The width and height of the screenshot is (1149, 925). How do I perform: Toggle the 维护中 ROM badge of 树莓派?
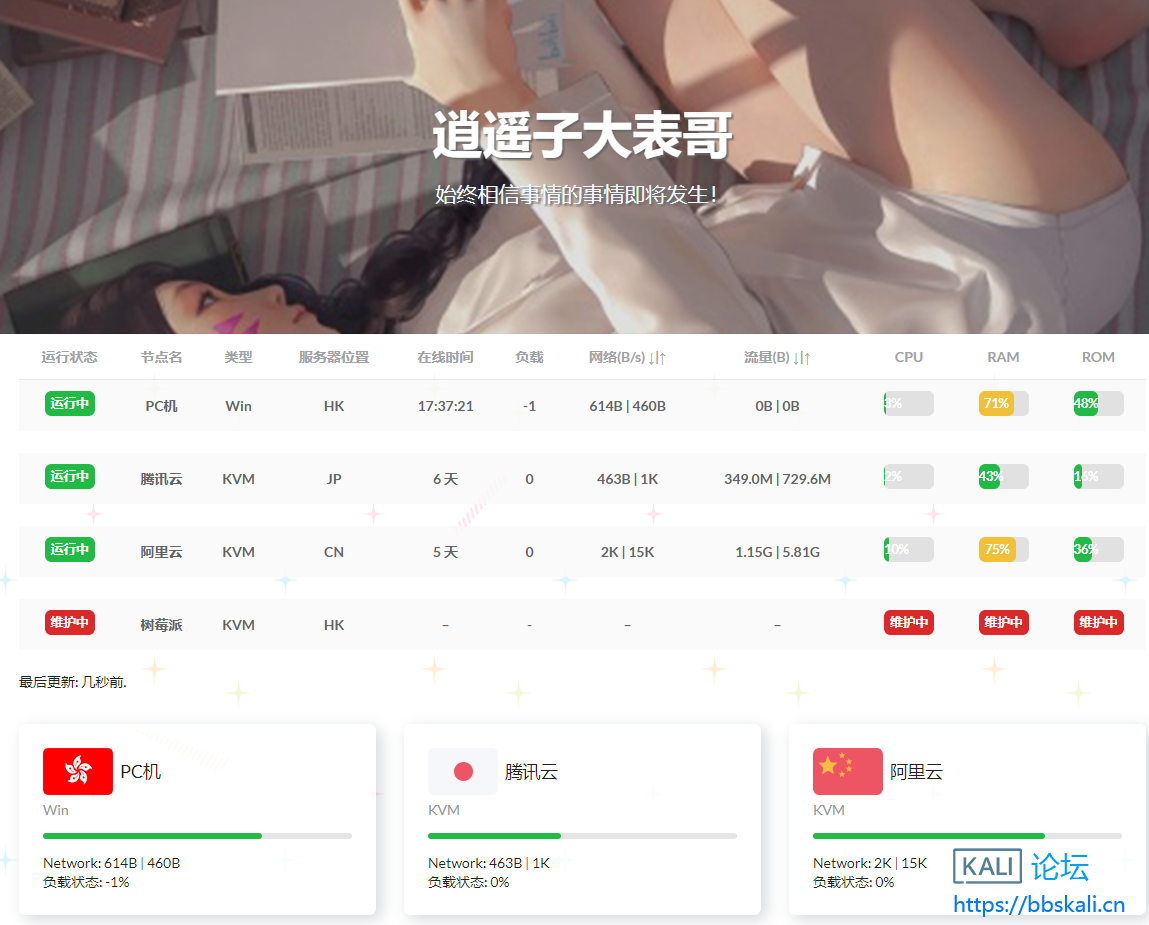(x=1098, y=622)
